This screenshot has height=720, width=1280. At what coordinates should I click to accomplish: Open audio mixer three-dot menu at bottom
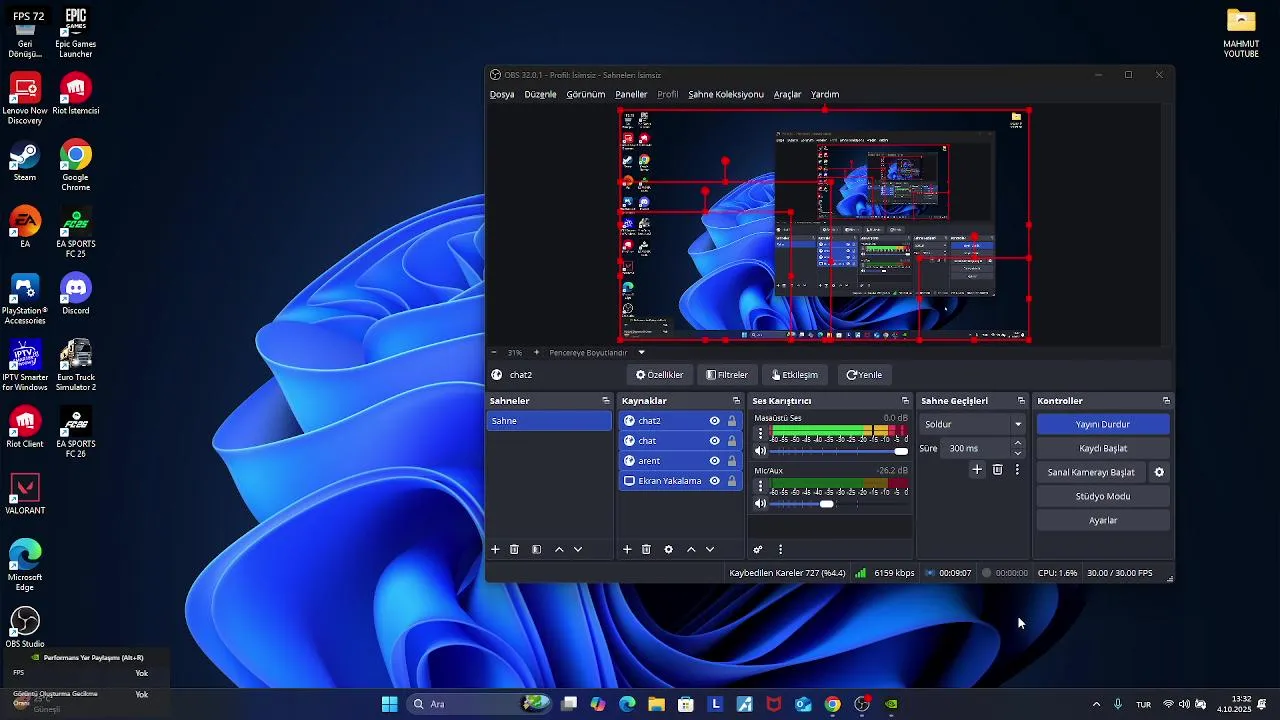point(780,549)
